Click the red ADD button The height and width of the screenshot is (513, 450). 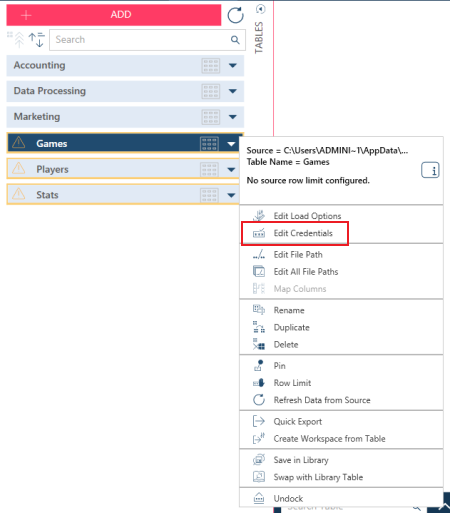114,15
